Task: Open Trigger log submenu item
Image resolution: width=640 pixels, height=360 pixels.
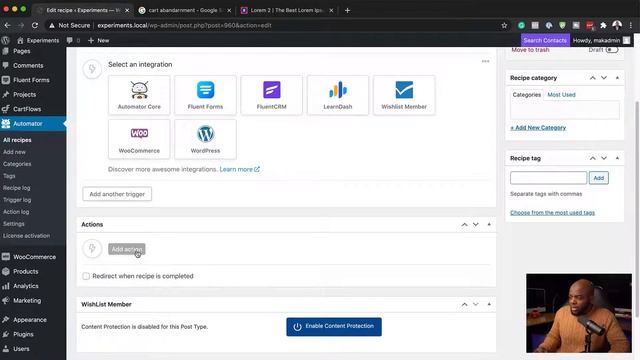Action: coord(17,200)
